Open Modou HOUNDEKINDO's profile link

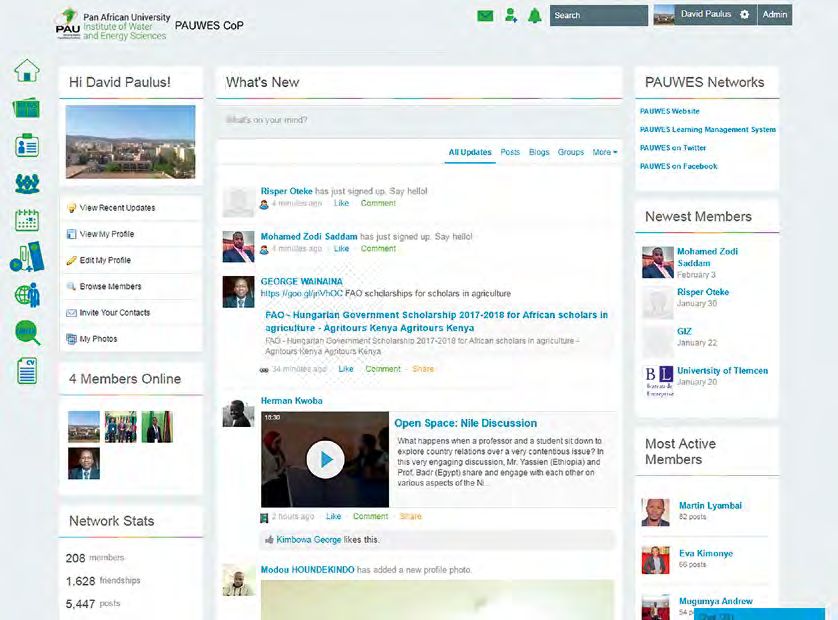pos(307,570)
